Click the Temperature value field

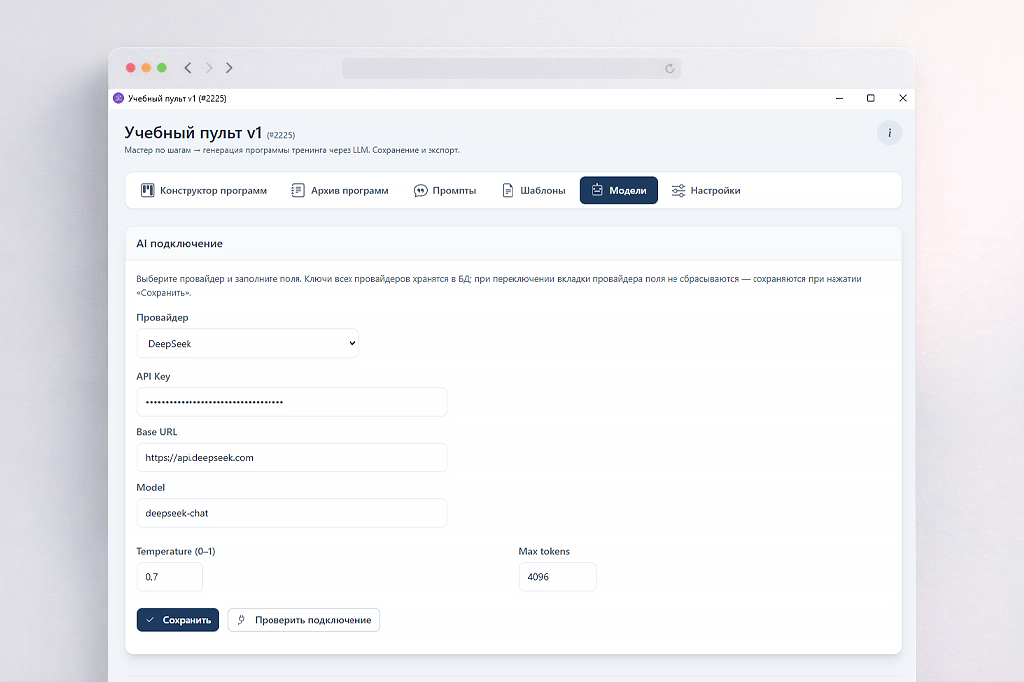(169, 577)
